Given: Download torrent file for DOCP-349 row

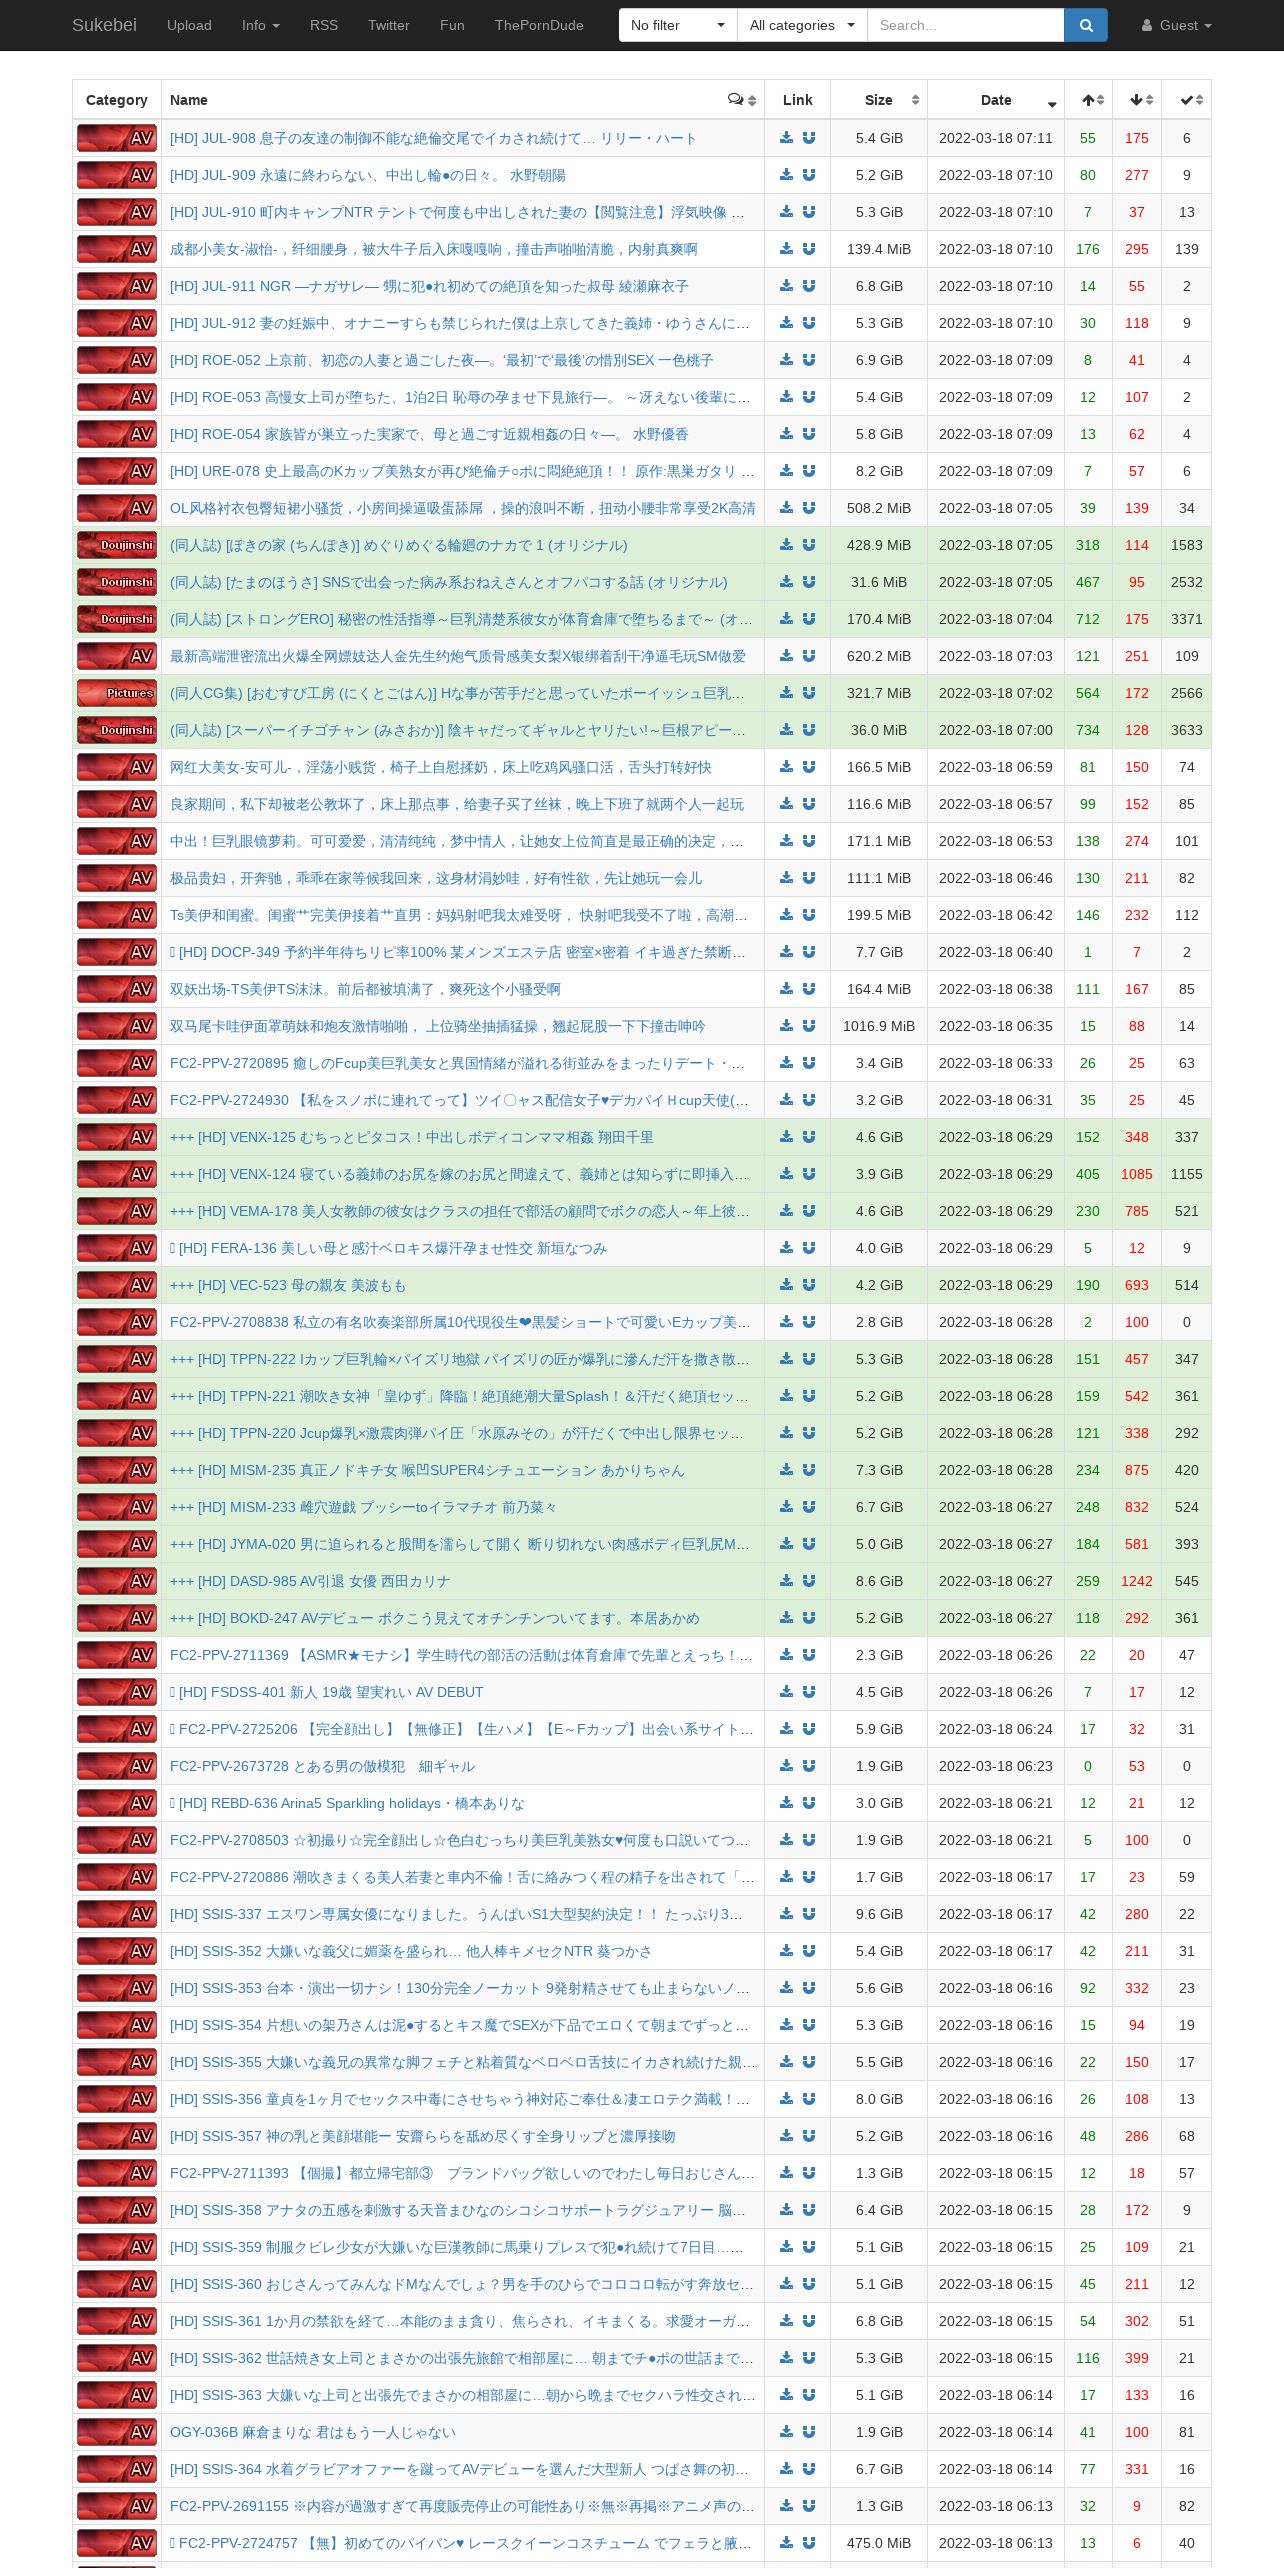Looking at the screenshot, I should [786, 952].
